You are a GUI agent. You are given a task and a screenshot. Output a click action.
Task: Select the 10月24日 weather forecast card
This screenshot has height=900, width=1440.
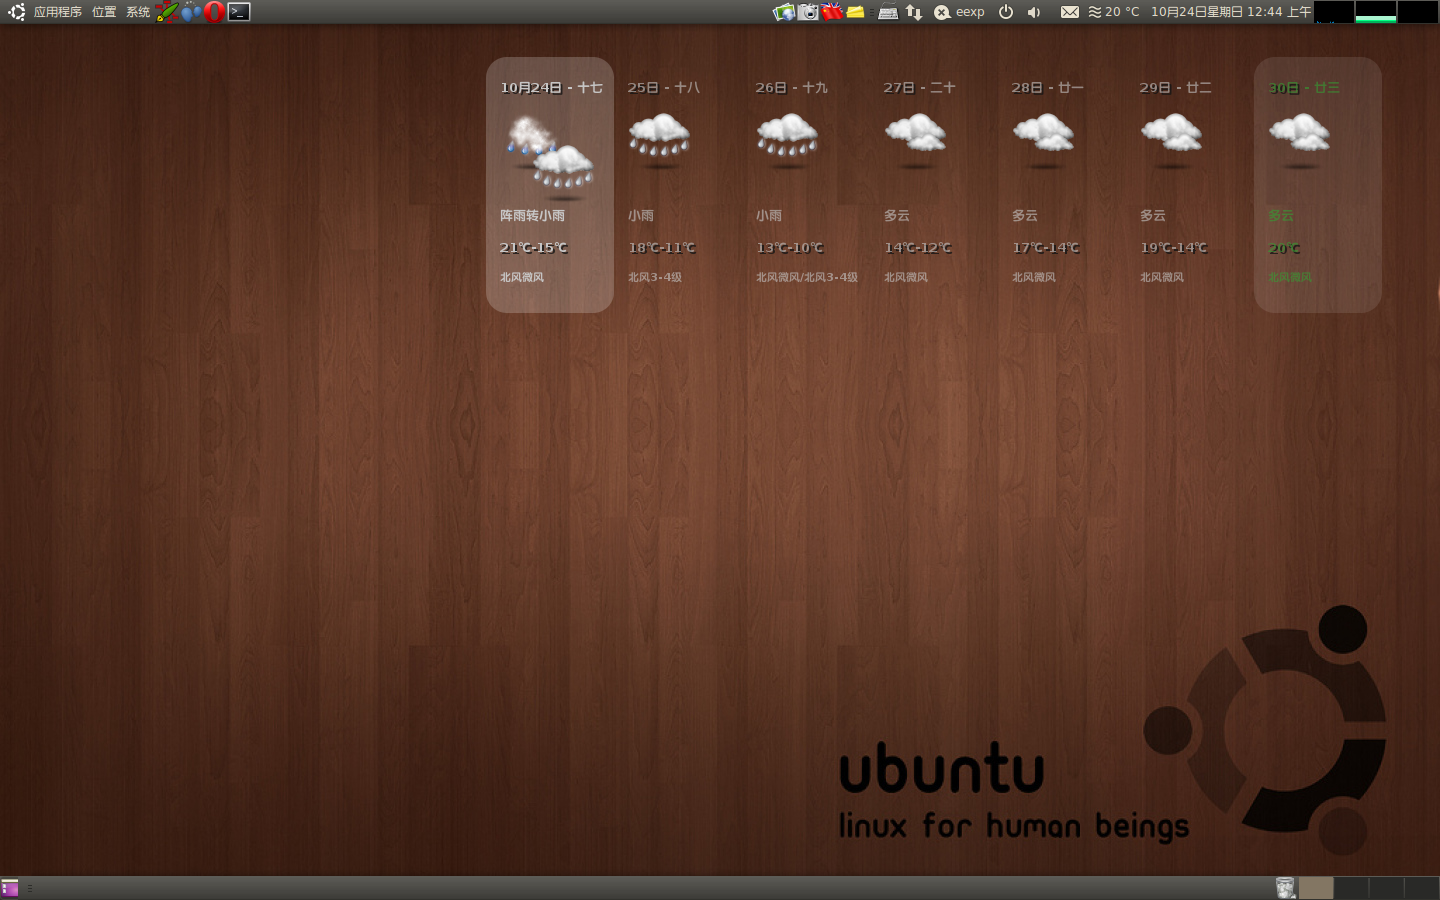coord(550,185)
